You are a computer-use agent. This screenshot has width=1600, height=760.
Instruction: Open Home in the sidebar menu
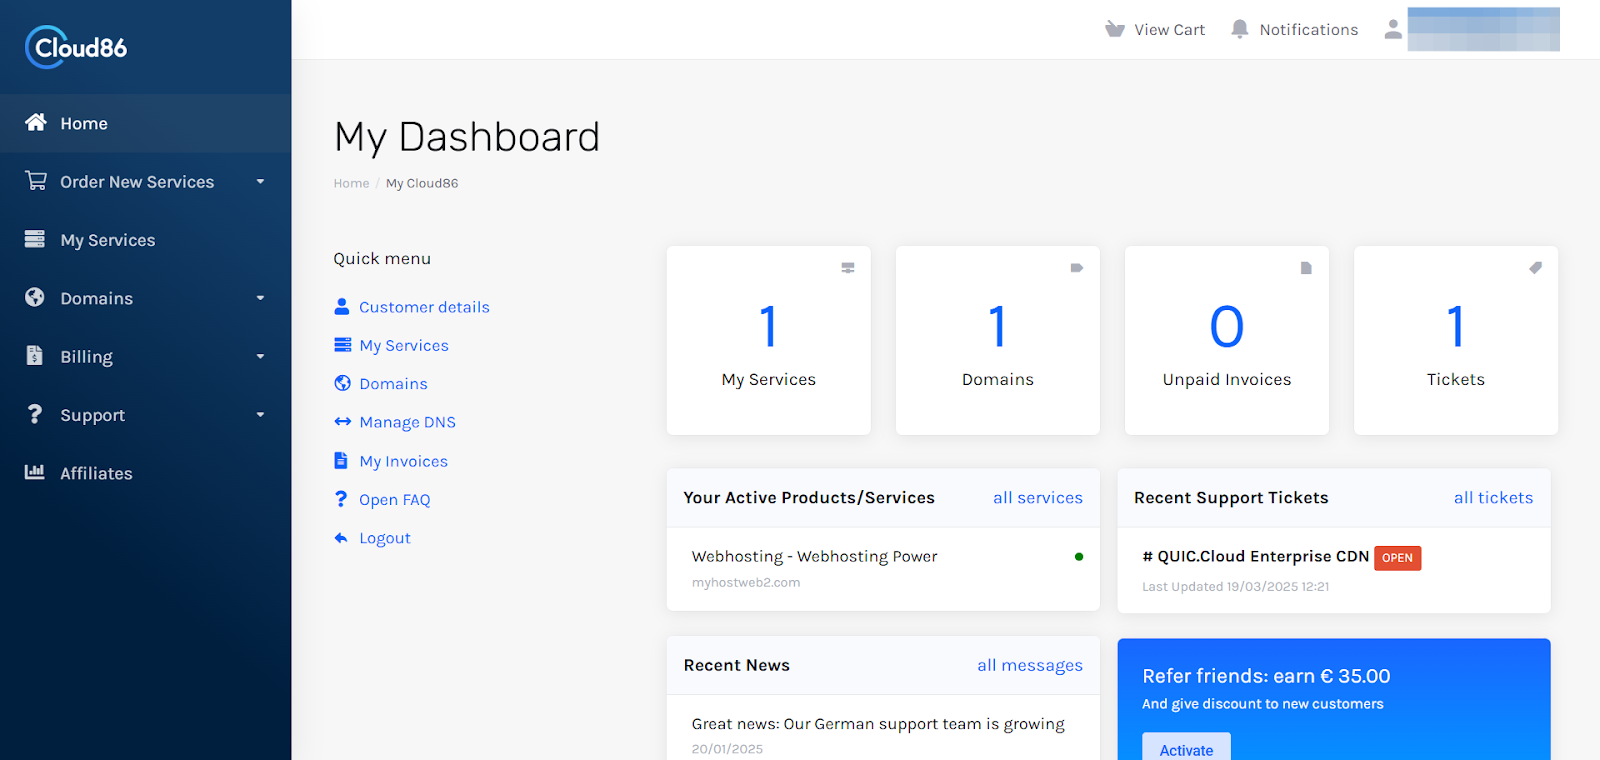pos(145,123)
